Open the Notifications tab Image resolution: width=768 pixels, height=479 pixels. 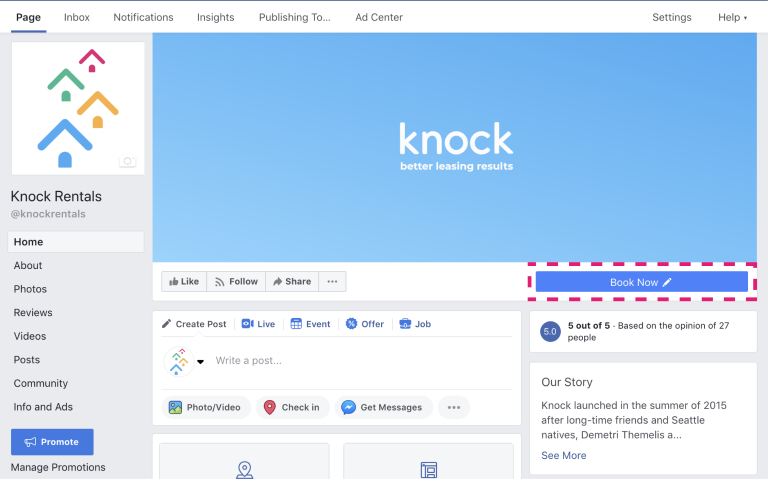tap(144, 17)
